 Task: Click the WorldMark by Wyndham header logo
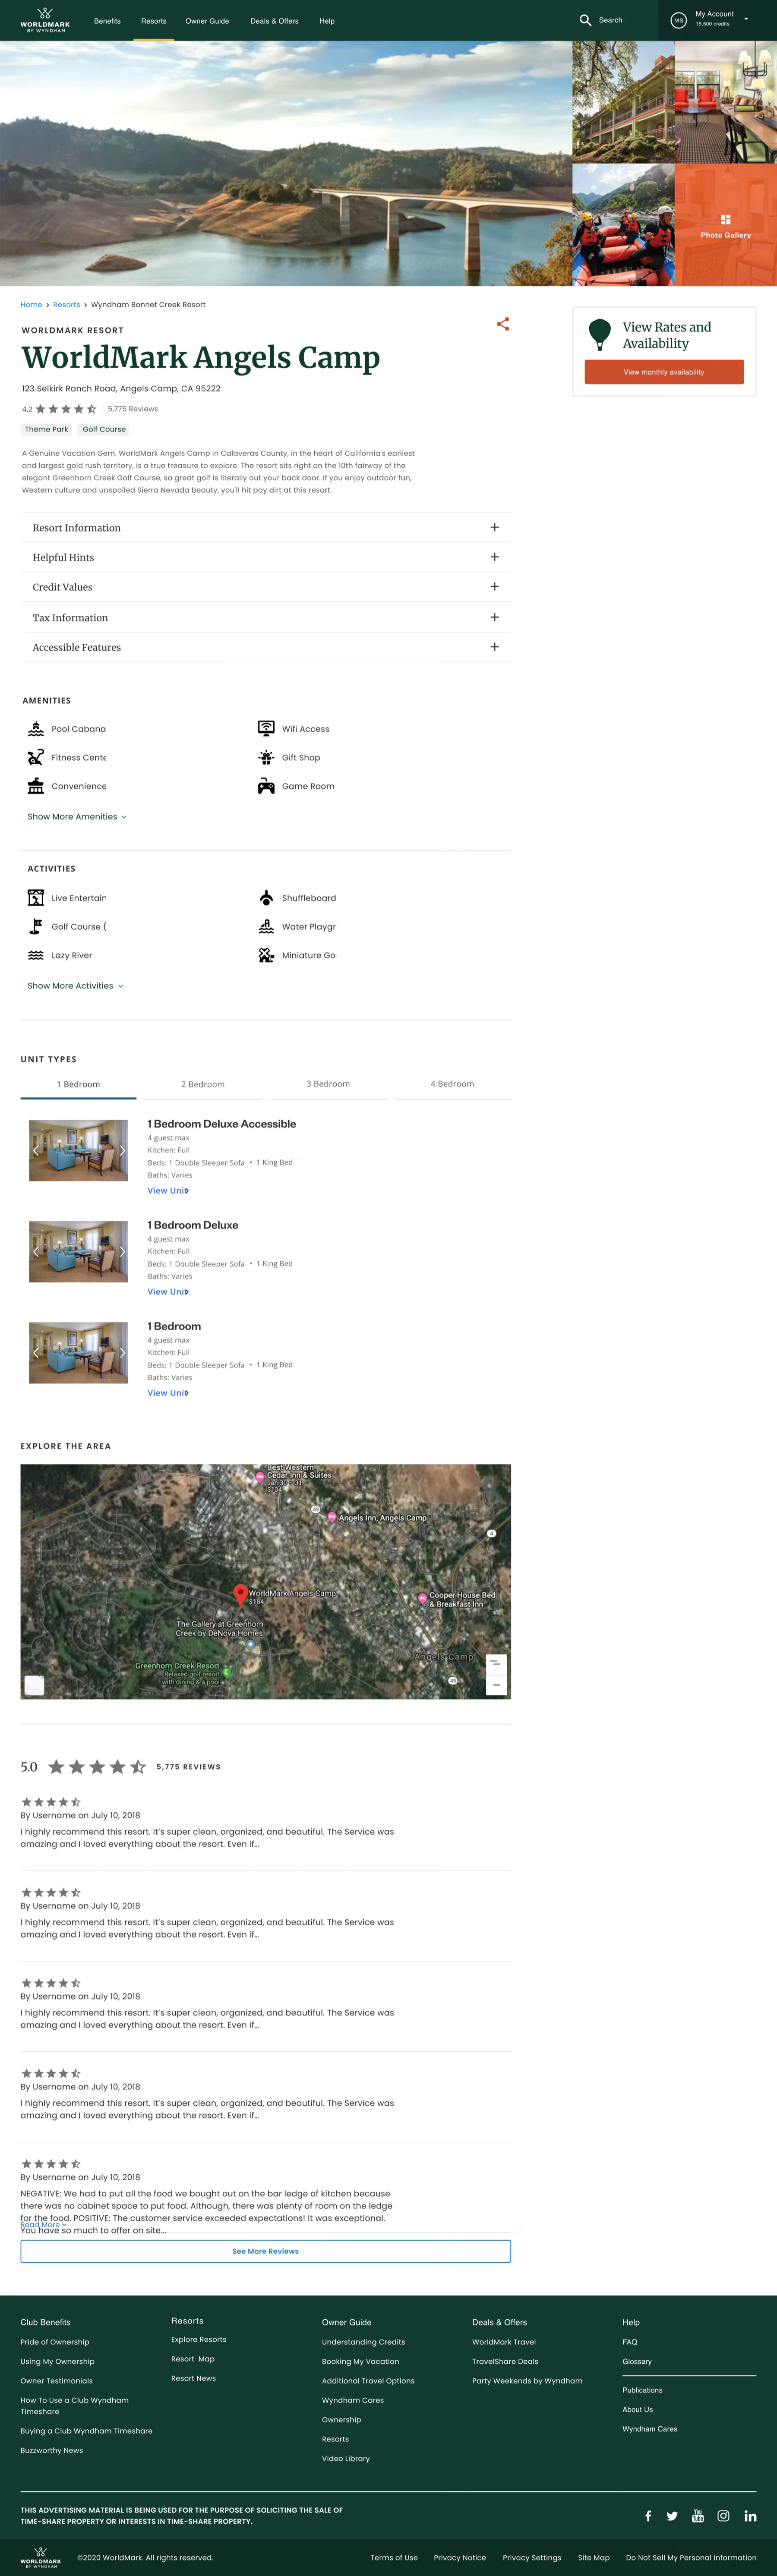click(x=45, y=20)
